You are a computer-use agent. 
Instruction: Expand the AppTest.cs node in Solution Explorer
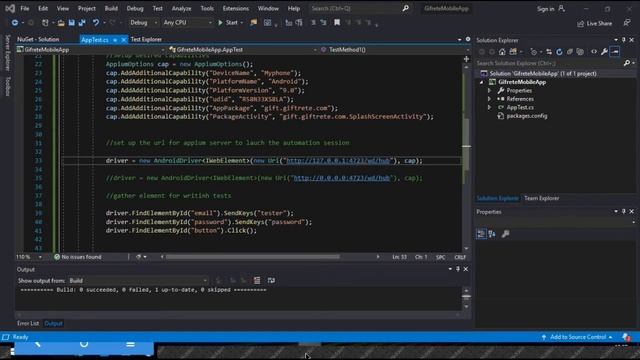pos(489,107)
